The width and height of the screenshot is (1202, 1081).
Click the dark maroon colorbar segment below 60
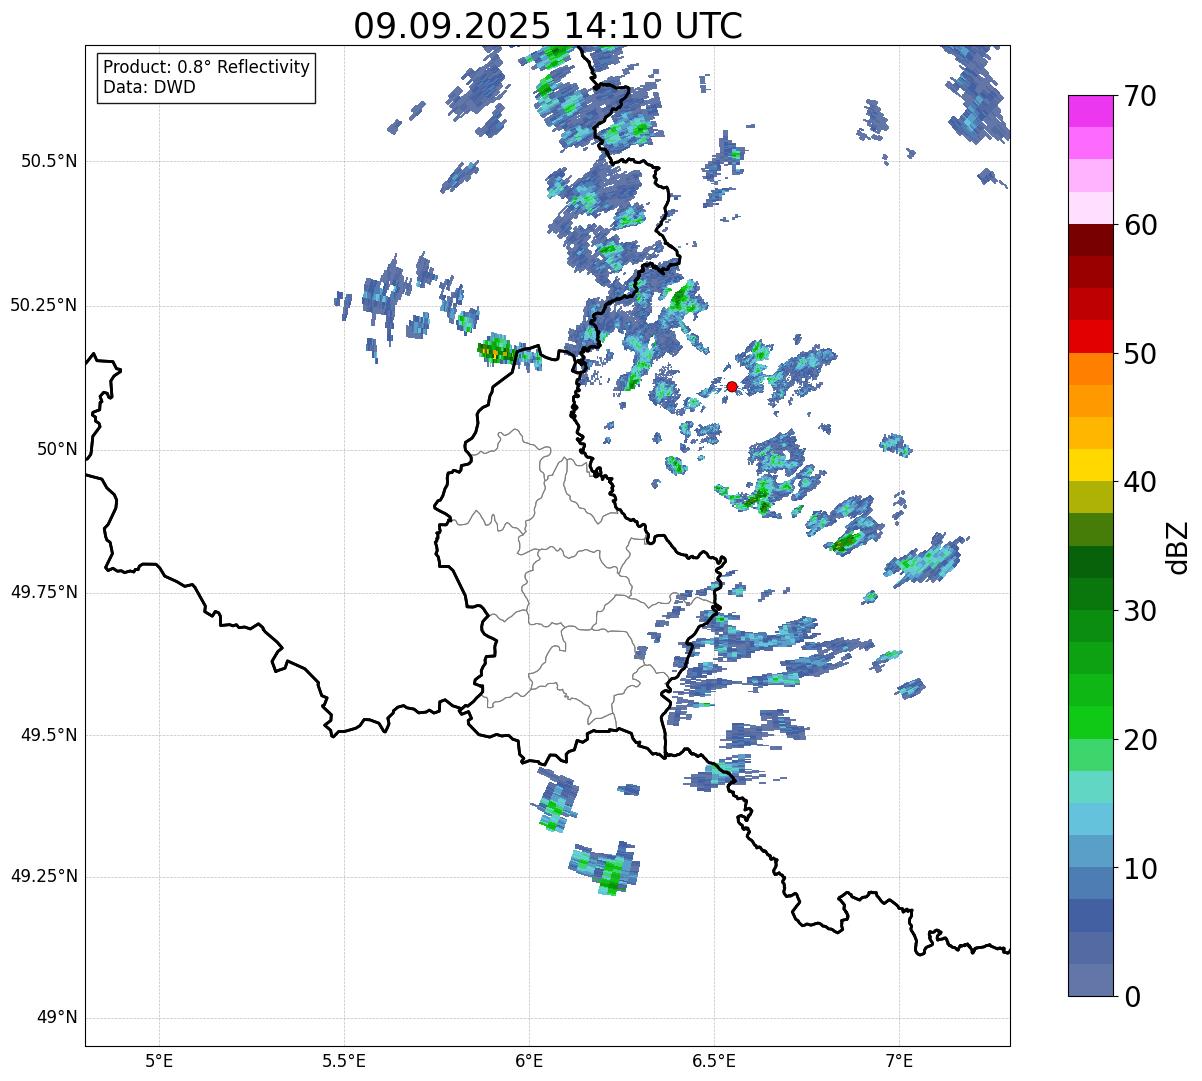click(1091, 240)
